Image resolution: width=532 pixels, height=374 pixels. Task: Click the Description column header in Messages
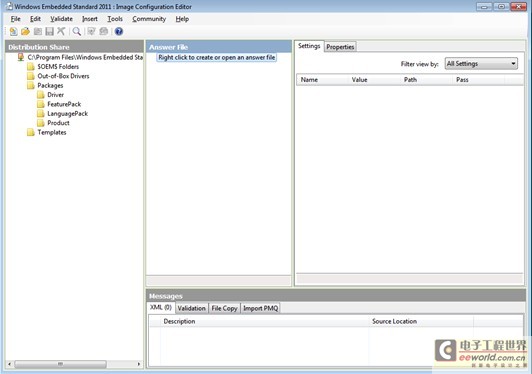pos(265,321)
